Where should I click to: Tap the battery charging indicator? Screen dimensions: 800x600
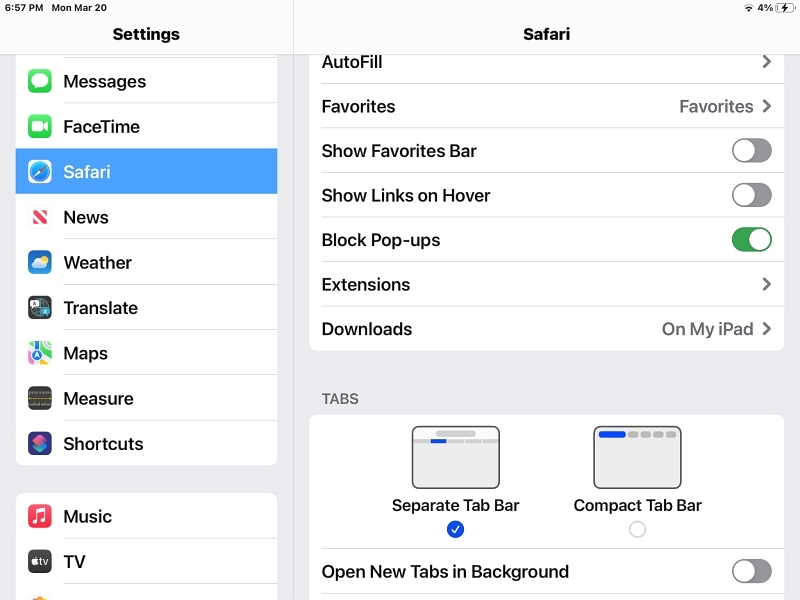pos(785,8)
